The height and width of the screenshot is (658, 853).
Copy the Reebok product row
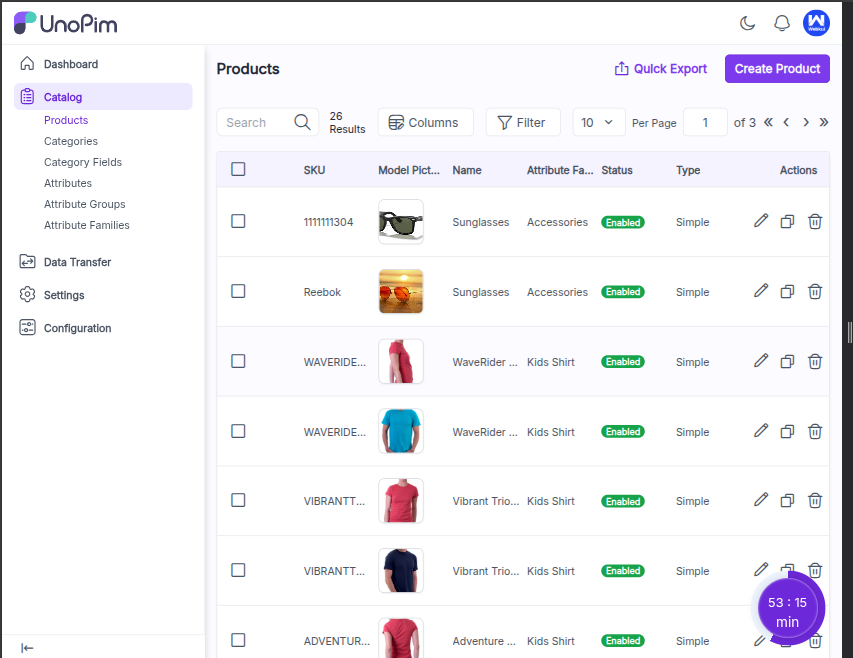pos(787,291)
